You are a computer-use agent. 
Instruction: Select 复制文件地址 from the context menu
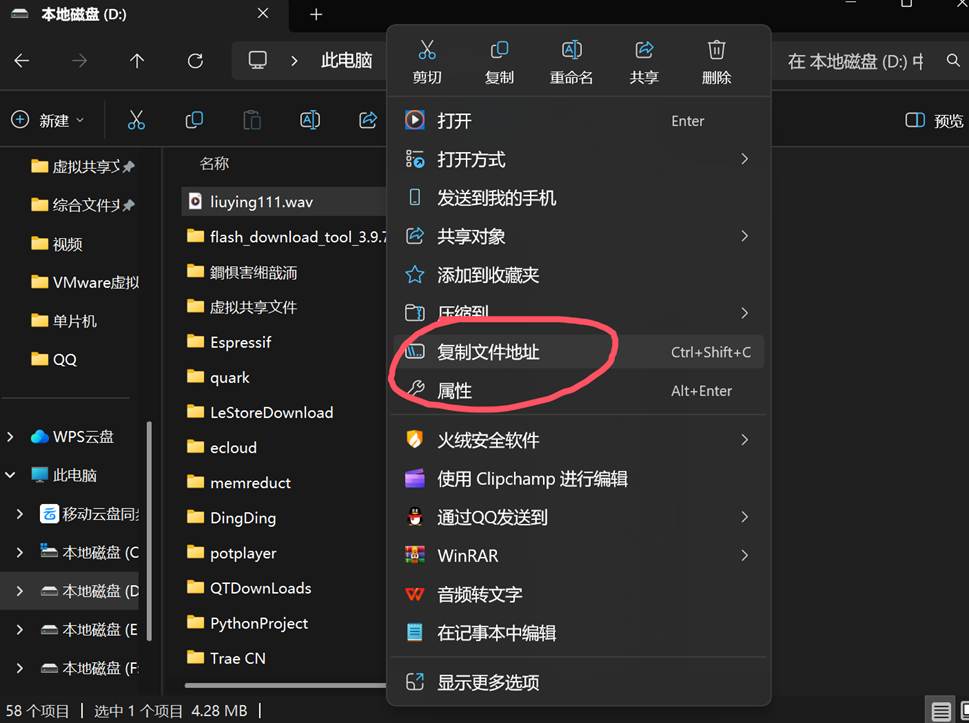[x=488, y=352]
